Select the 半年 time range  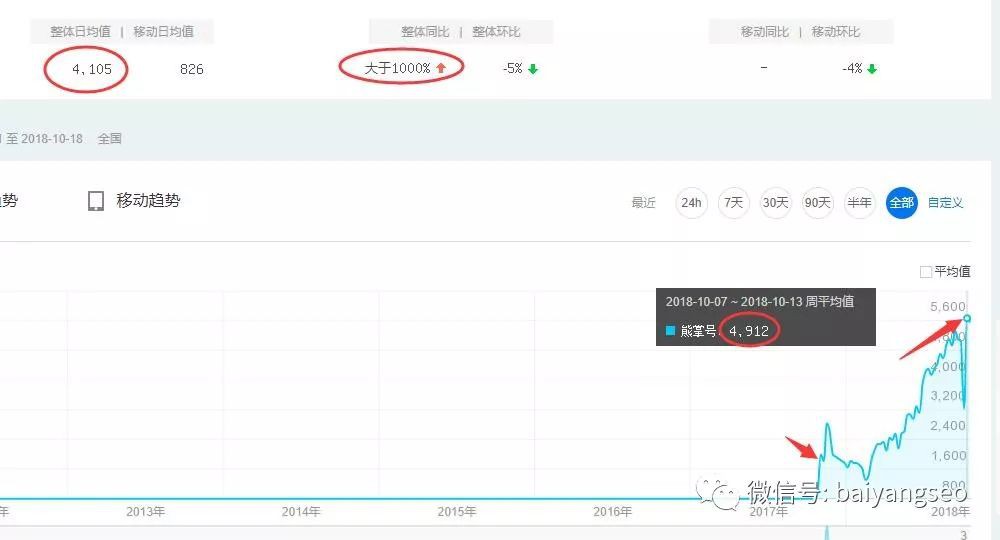pyautogui.click(x=859, y=203)
